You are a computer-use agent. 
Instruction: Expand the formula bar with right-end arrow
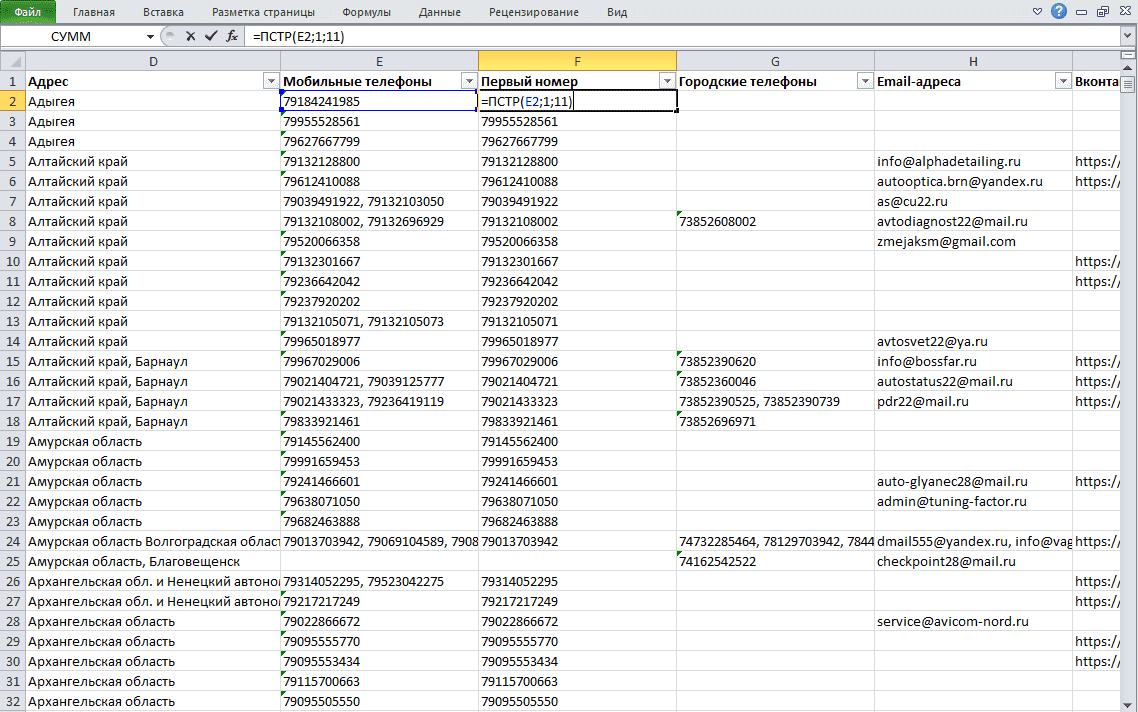click(1129, 36)
